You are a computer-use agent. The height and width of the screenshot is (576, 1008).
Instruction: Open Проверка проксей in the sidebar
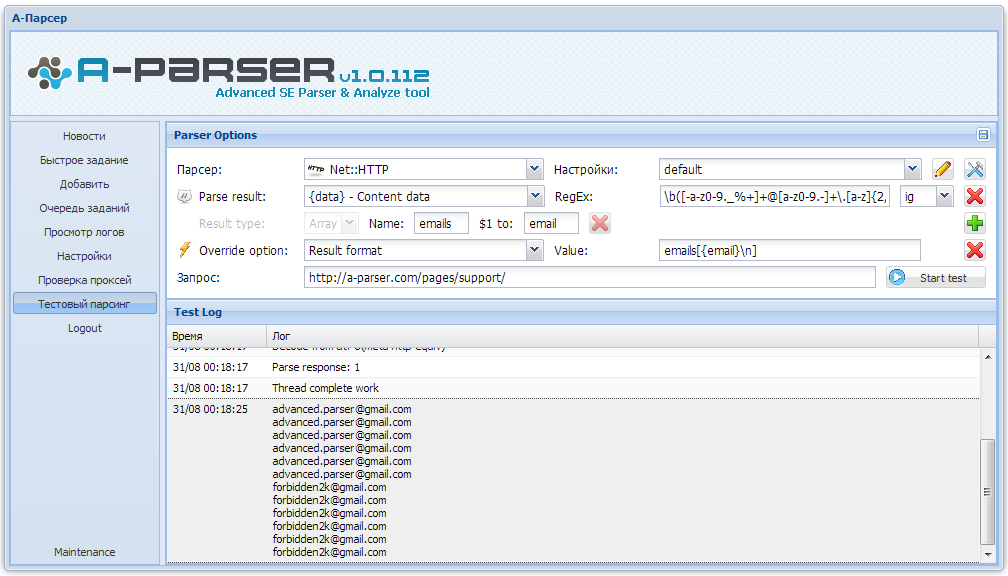tap(84, 280)
